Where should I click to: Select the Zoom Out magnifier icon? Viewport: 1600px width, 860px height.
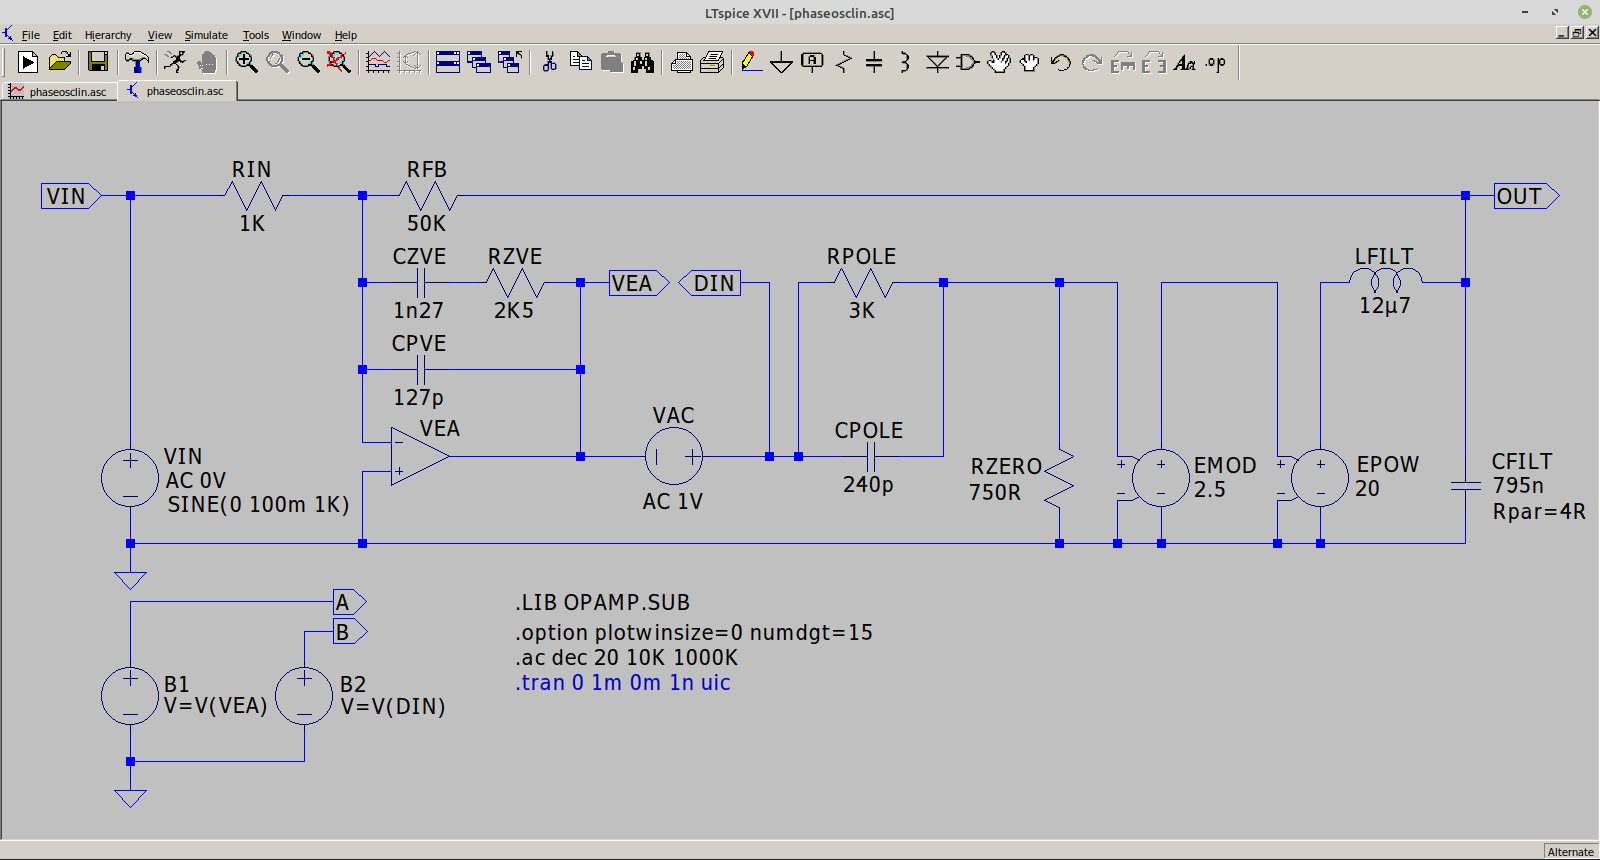click(x=308, y=62)
